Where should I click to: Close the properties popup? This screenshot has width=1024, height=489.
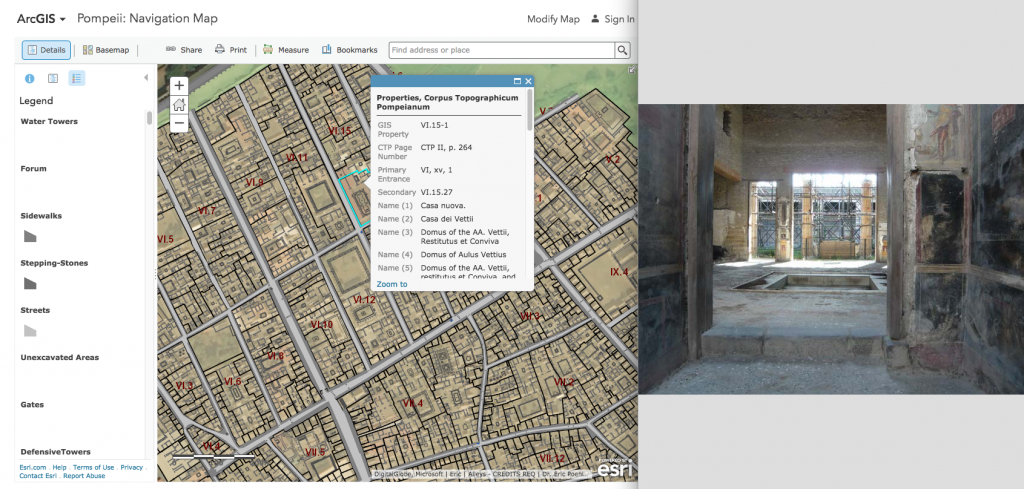pos(528,81)
